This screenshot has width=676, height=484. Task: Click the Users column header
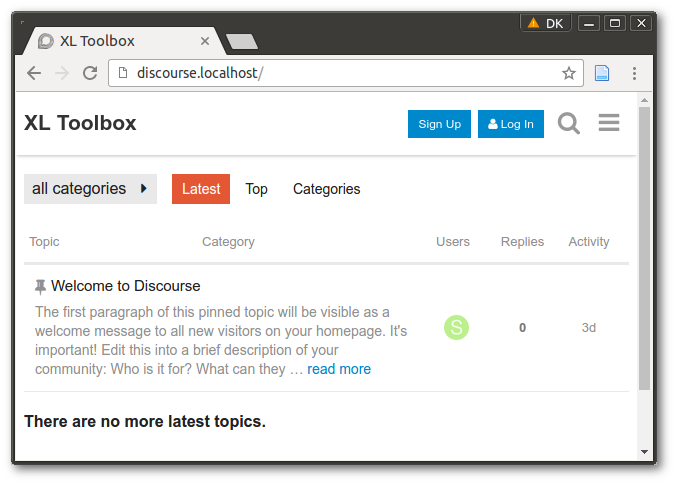(x=453, y=242)
